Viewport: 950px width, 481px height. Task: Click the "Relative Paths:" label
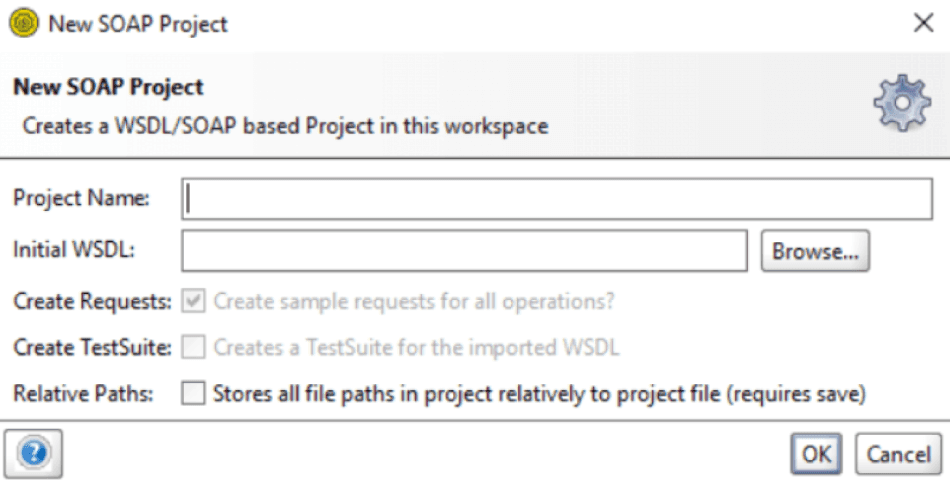(83, 394)
